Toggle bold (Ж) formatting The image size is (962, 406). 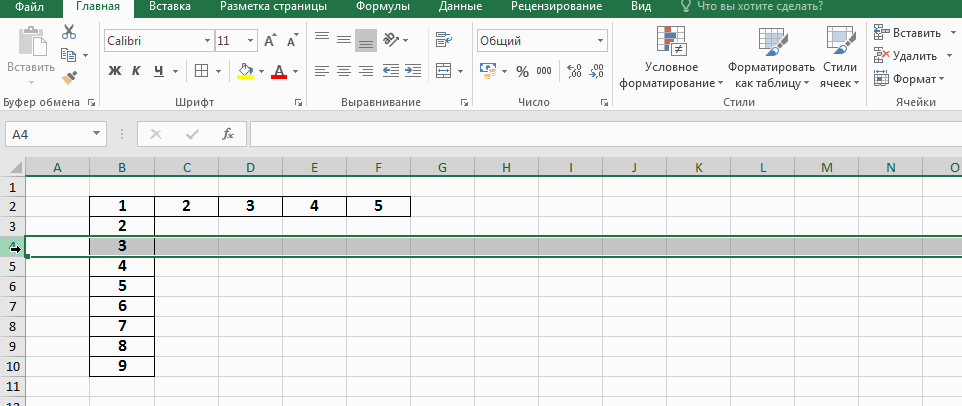[115, 71]
